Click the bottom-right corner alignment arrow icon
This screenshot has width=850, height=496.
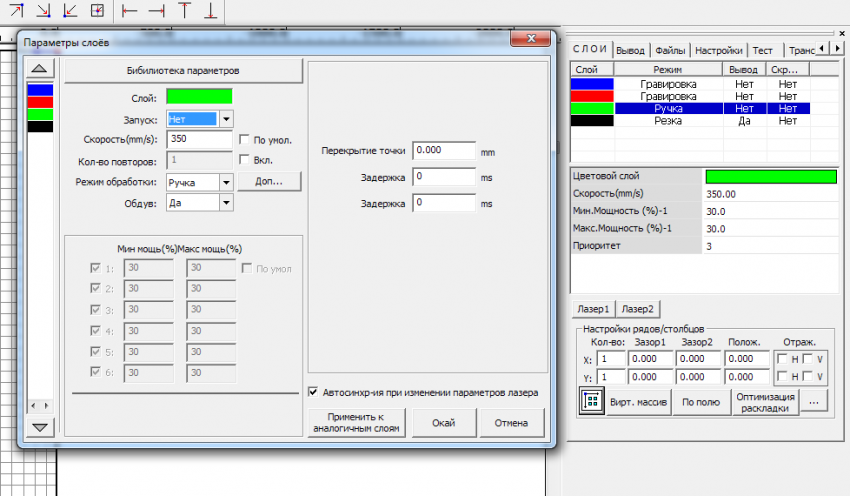pos(43,11)
